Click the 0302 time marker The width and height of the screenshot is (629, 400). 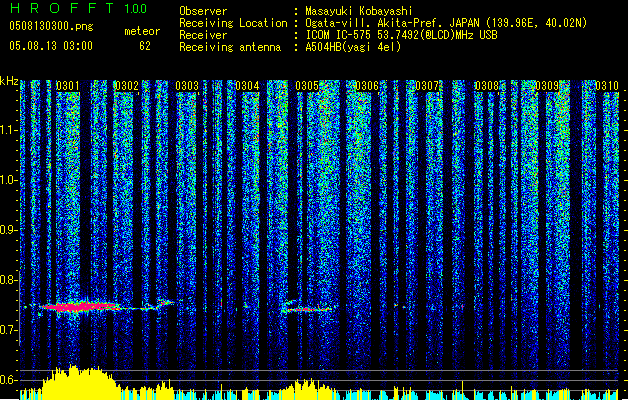point(126,86)
